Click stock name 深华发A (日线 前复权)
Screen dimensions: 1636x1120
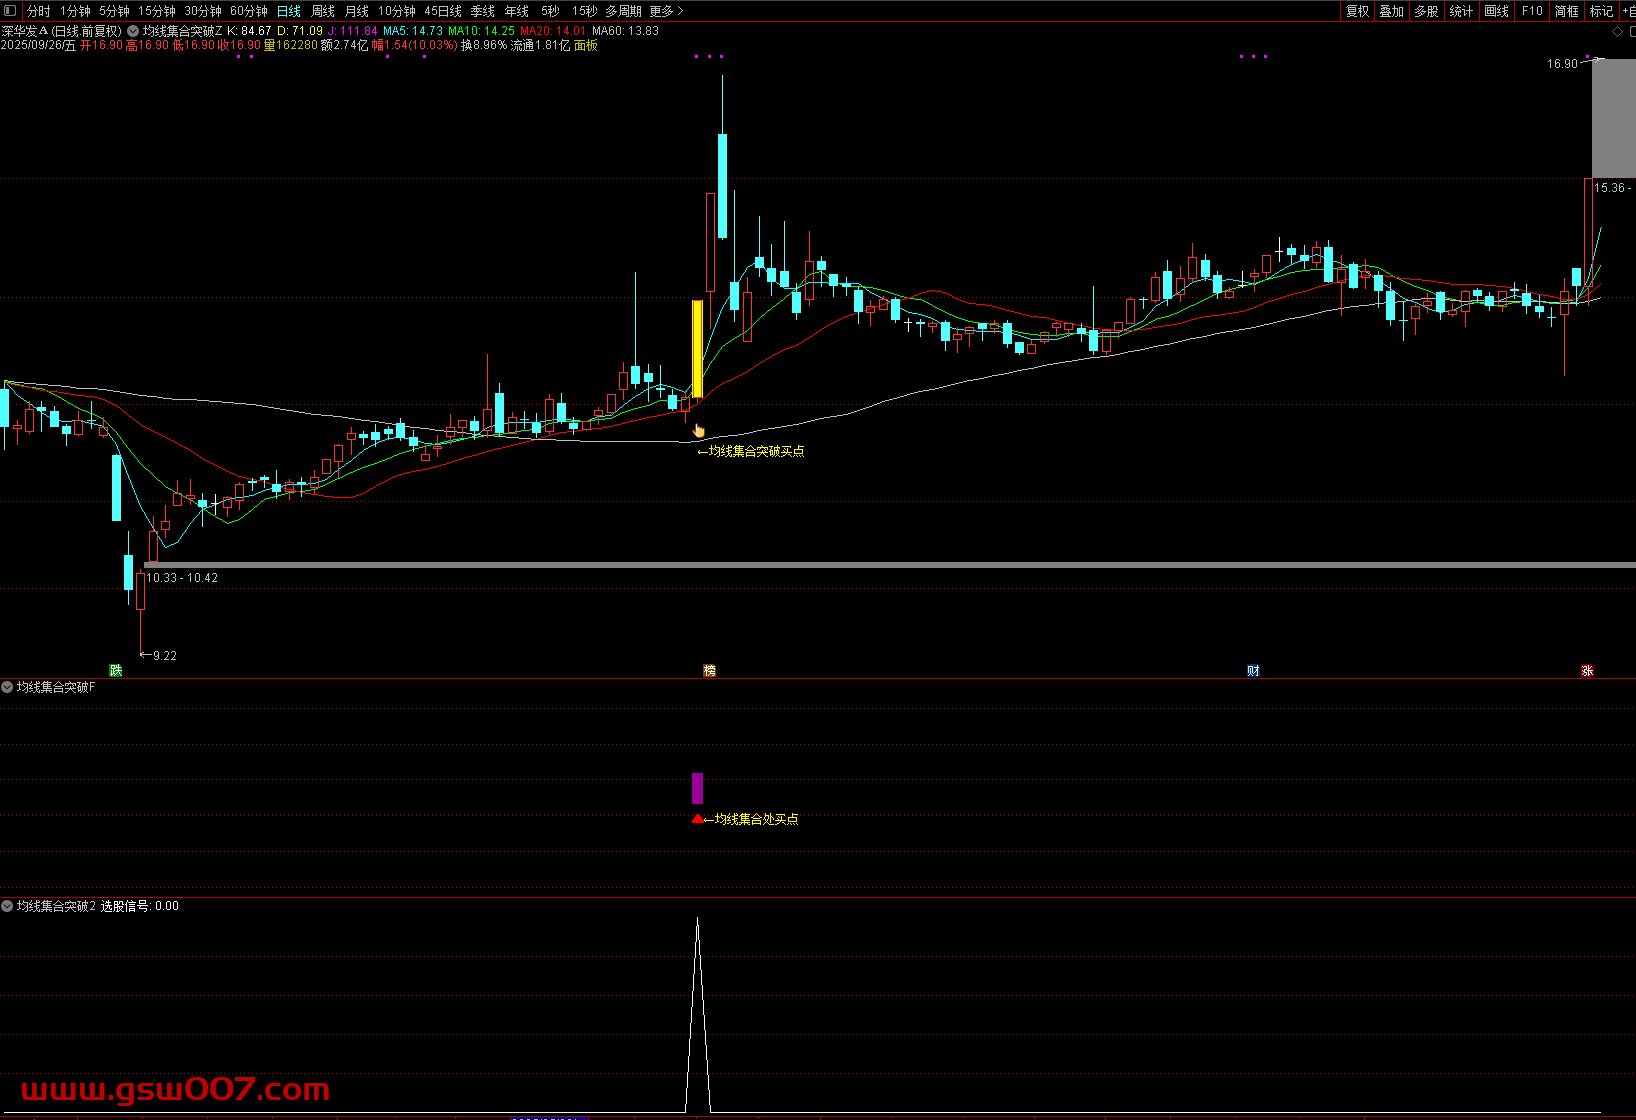click(61, 31)
